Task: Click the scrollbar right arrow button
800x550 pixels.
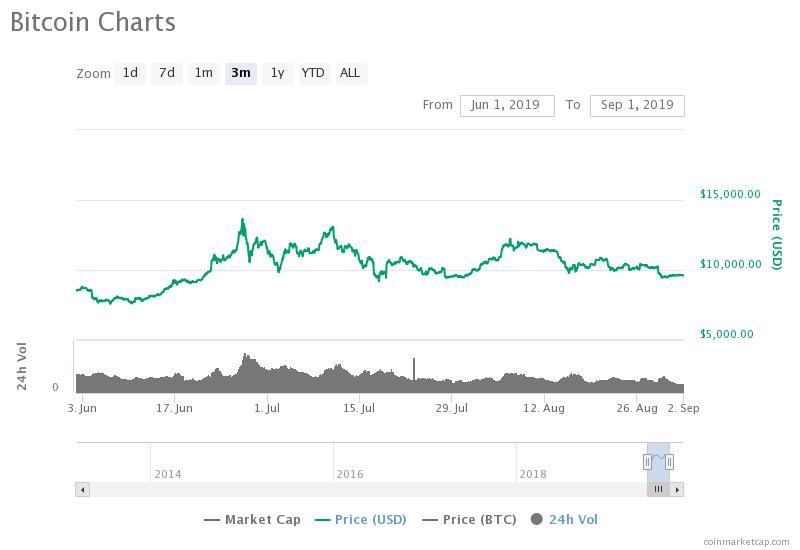Action: point(677,490)
